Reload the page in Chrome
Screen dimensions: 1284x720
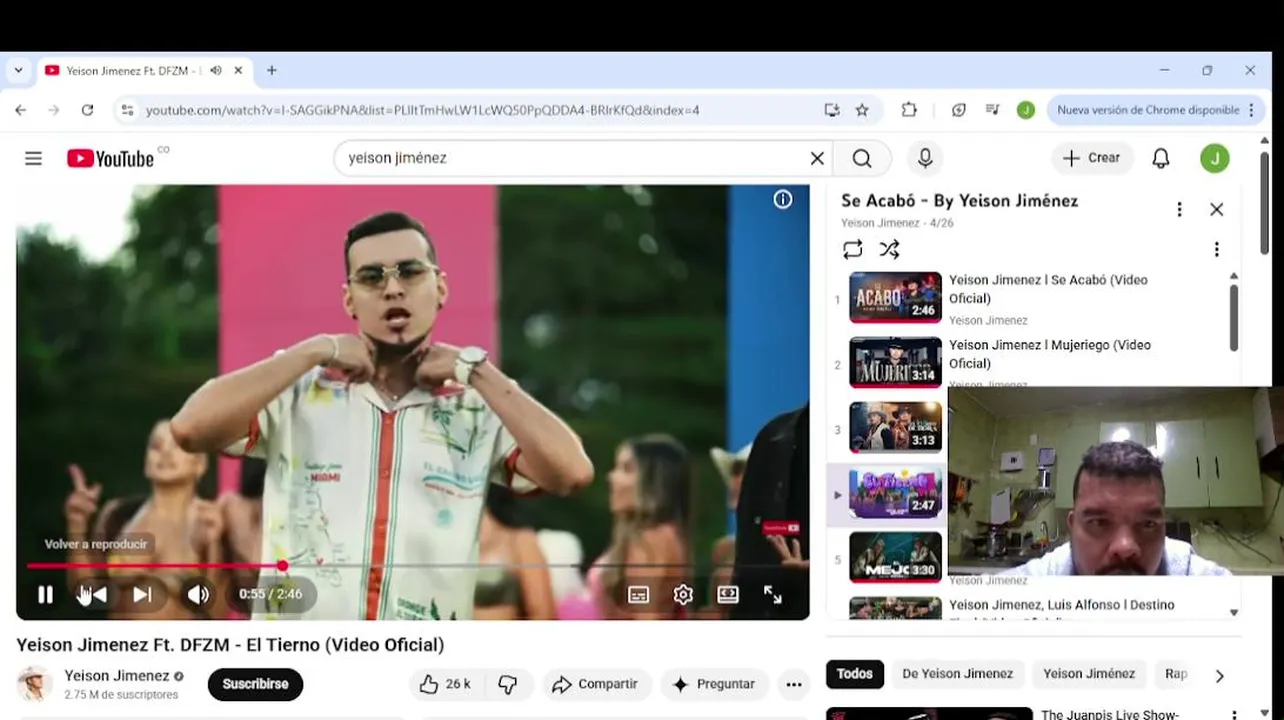coord(87,110)
